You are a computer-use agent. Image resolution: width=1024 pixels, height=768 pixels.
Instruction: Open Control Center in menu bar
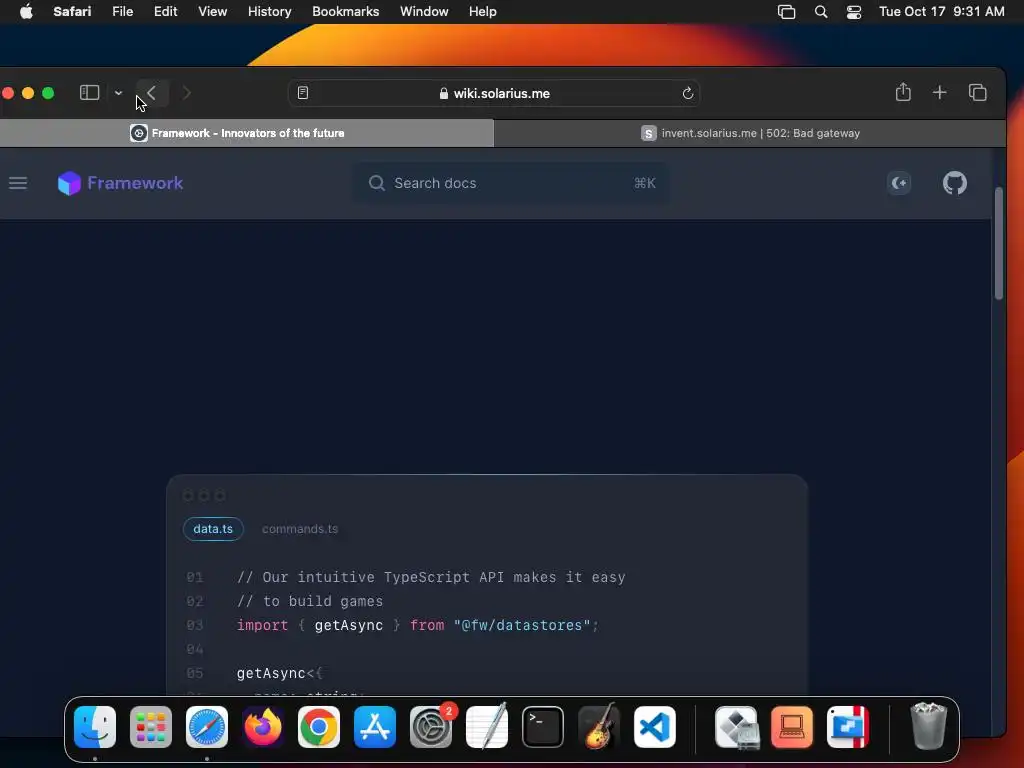click(x=854, y=12)
